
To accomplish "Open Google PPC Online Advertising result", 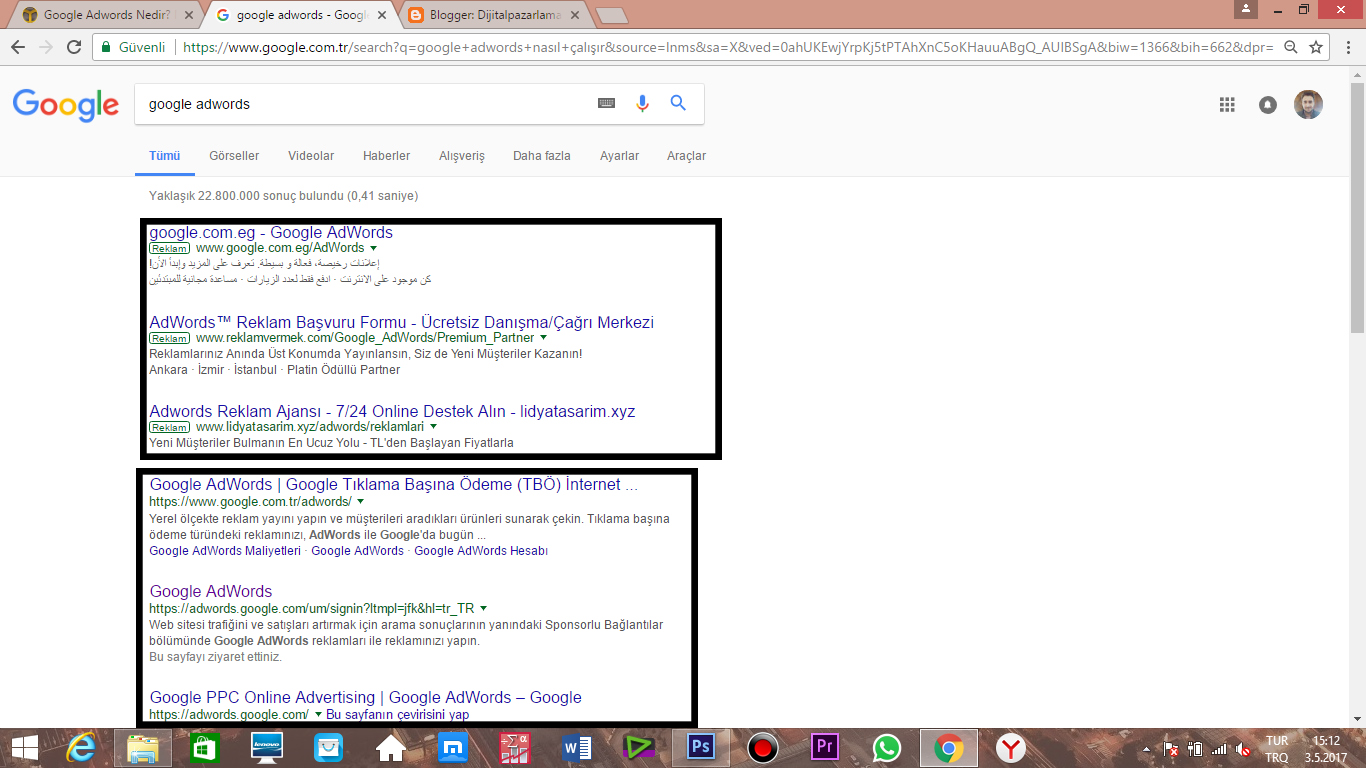I will point(365,697).
